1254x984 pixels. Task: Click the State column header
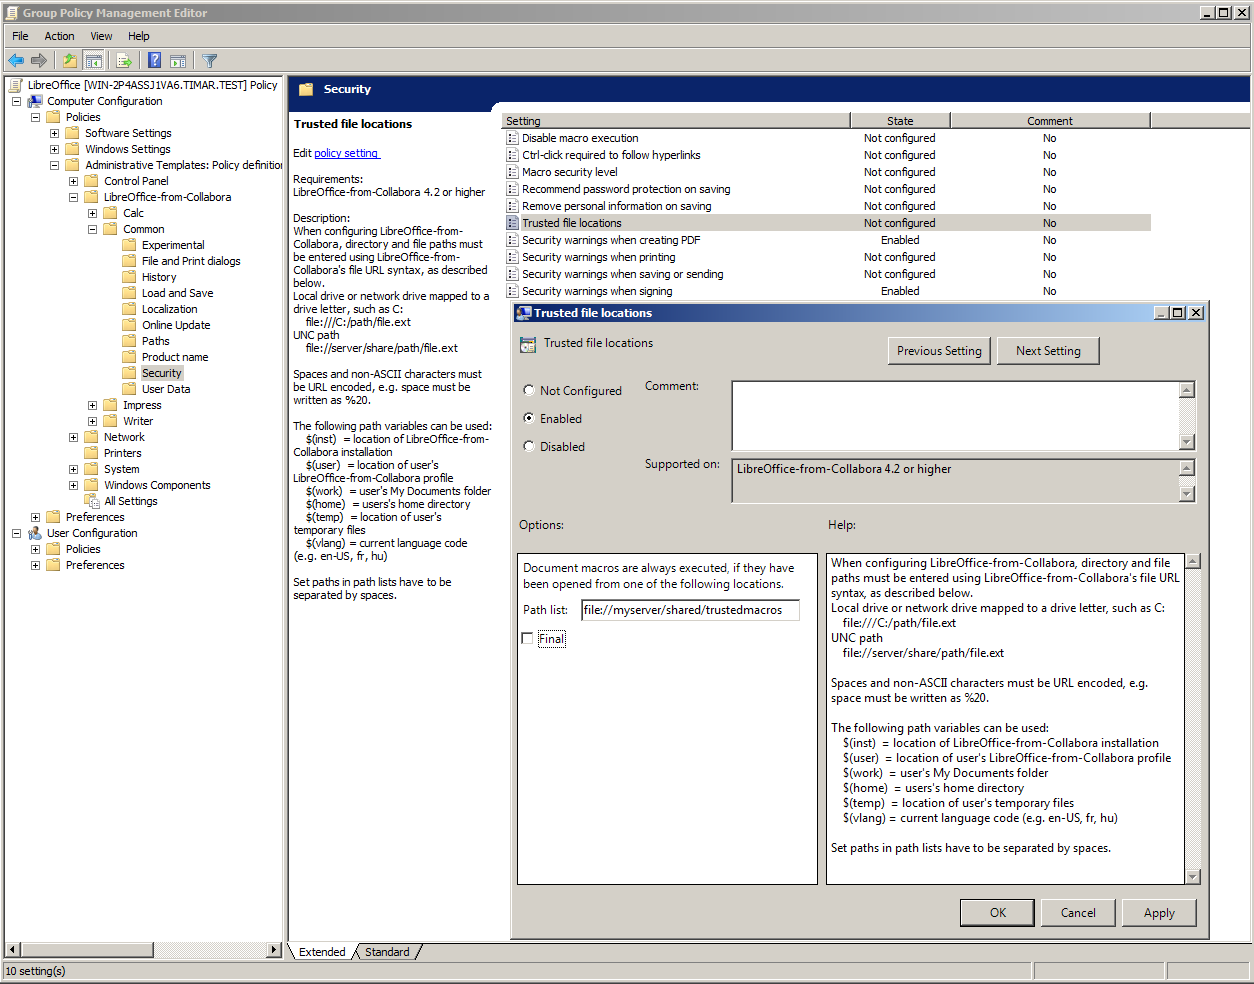point(900,121)
